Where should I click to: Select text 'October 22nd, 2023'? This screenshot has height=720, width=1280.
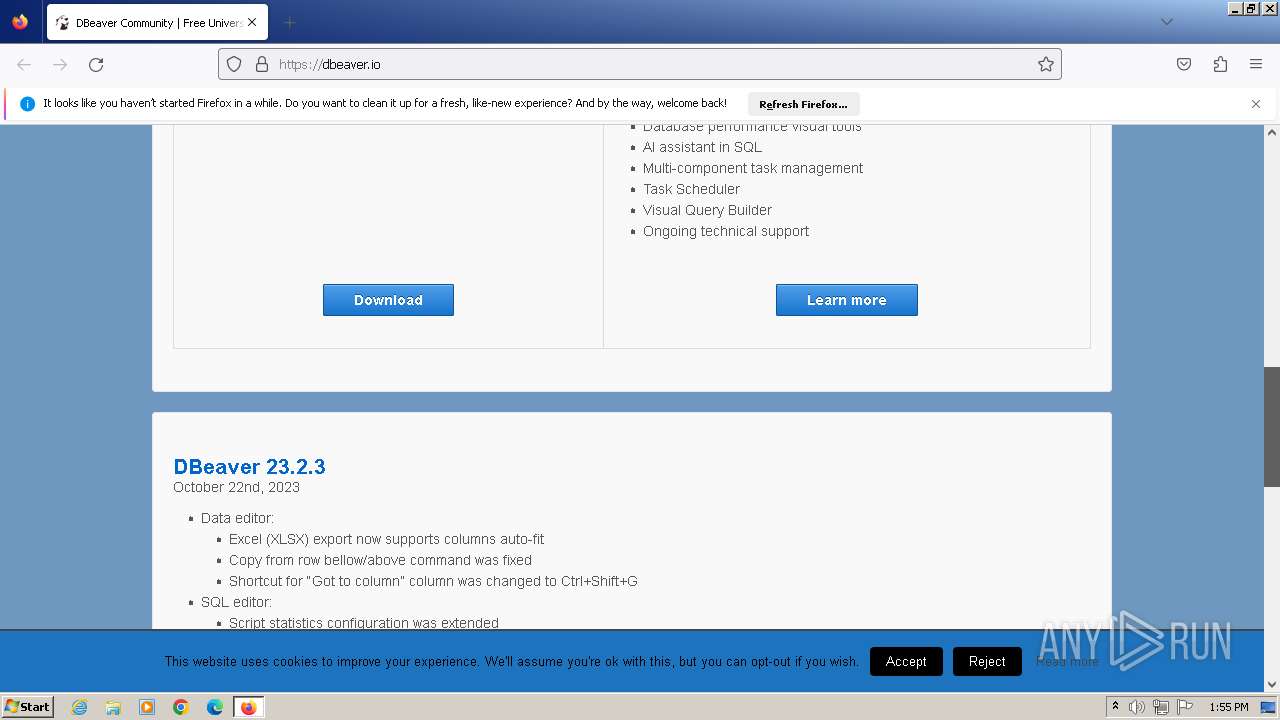tap(236, 487)
